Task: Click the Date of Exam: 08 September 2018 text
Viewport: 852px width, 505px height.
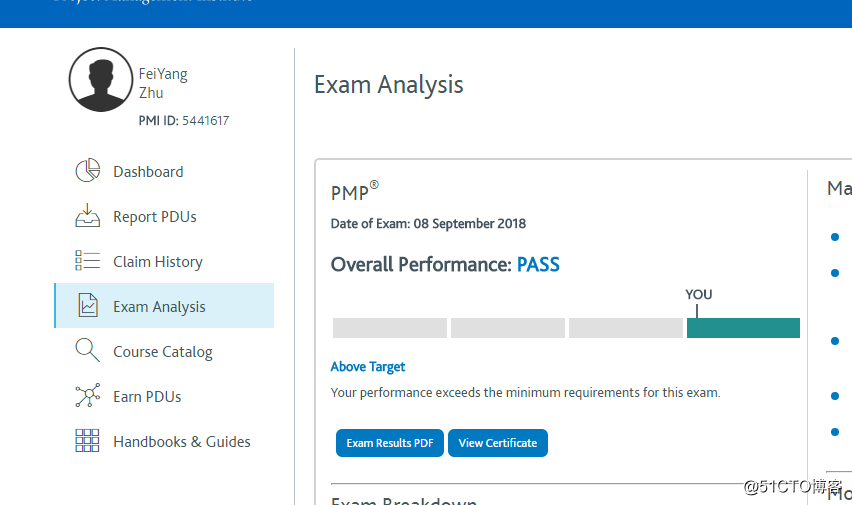Action: [428, 223]
